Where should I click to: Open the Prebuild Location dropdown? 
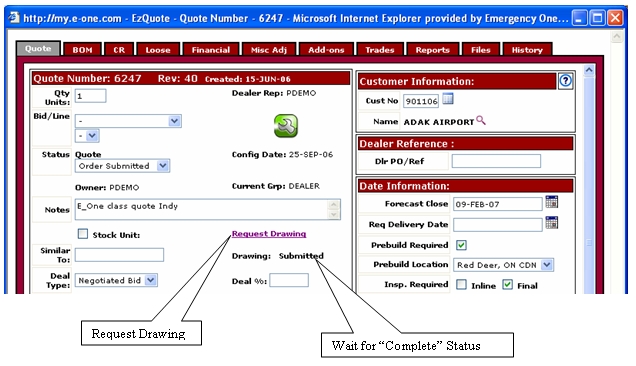[503, 265]
